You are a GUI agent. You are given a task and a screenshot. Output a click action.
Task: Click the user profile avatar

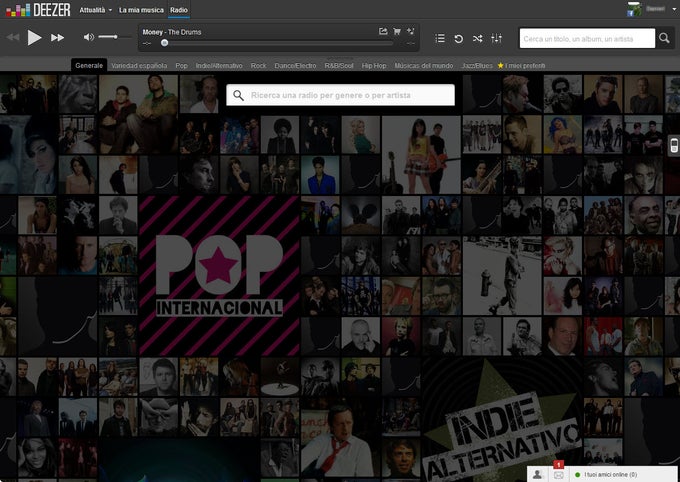(634, 9)
